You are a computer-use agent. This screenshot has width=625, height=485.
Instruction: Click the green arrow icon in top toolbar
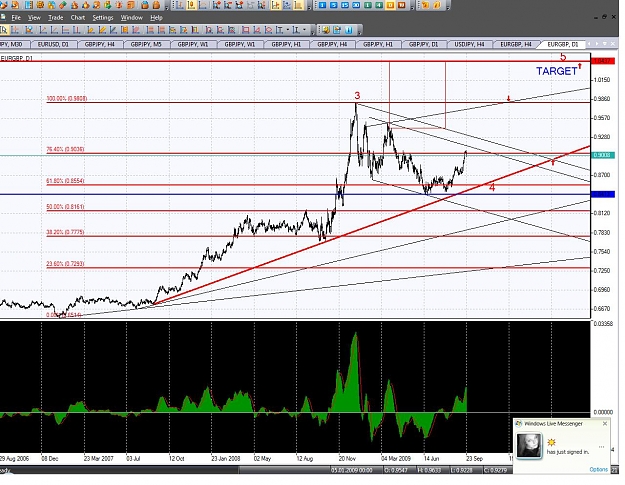click(x=108, y=5)
